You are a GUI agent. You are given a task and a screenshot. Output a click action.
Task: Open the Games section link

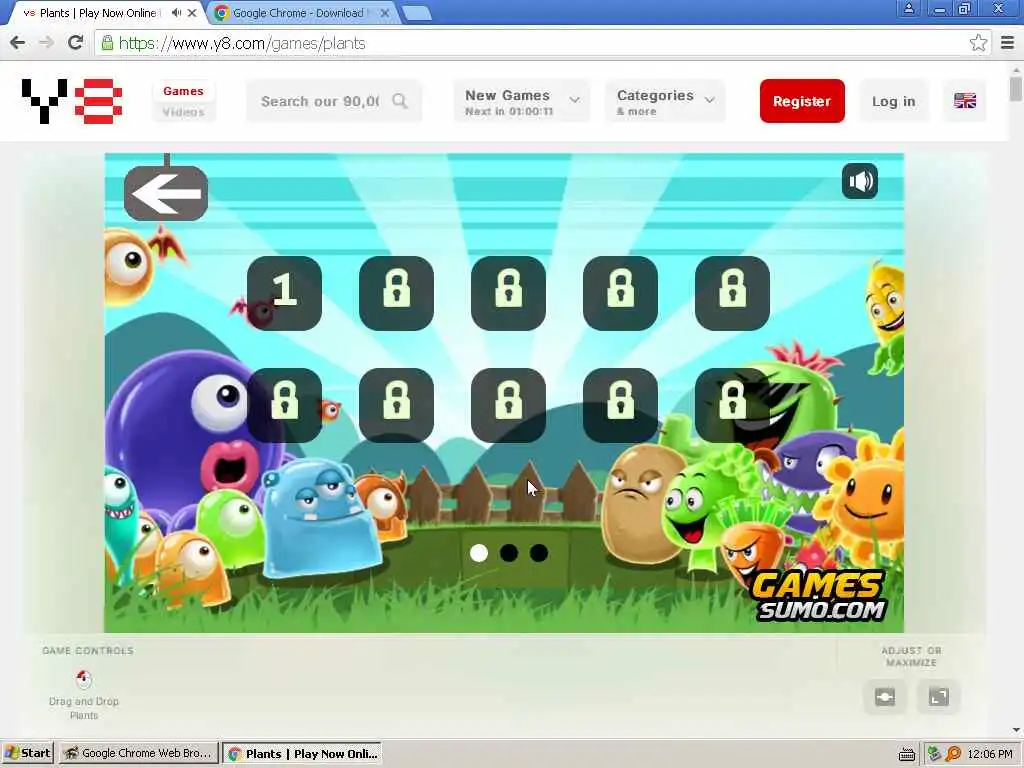click(x=184, y=91)
